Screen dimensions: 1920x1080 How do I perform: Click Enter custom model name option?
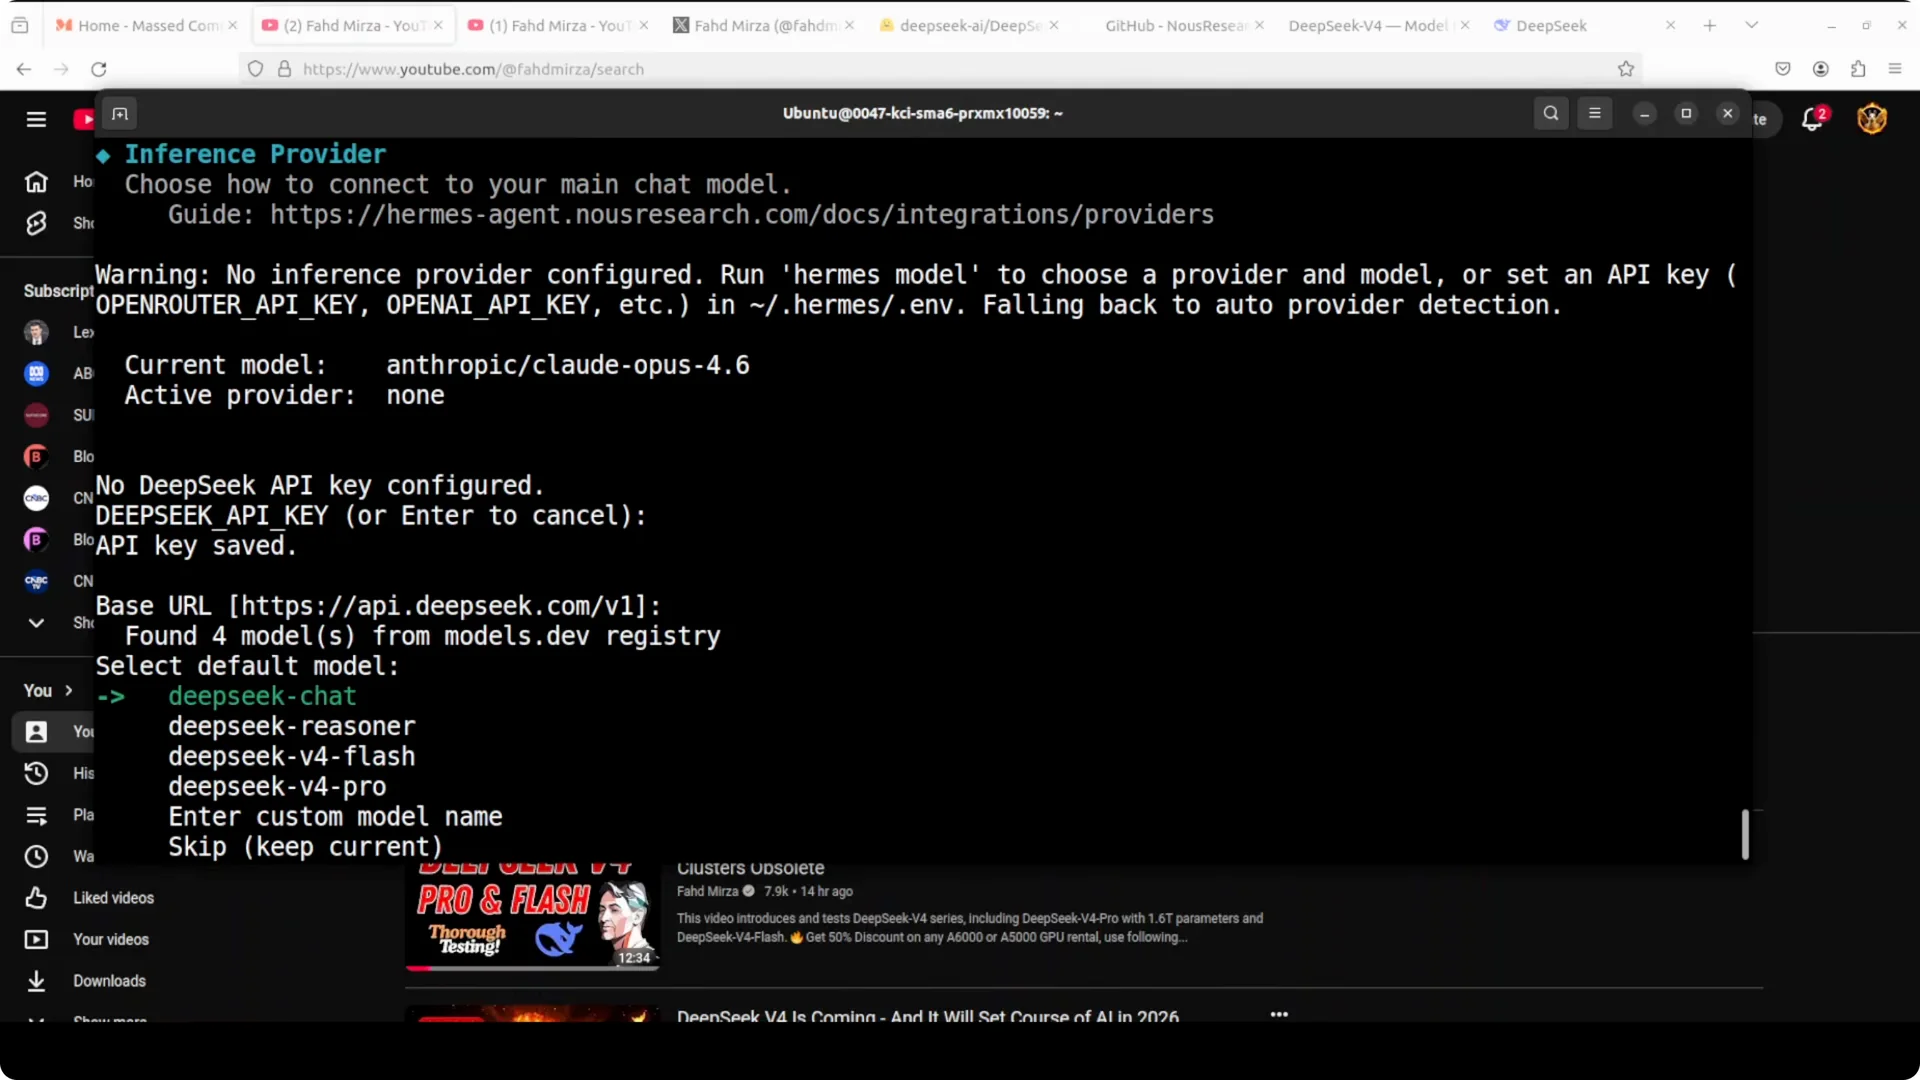point(335,817)
